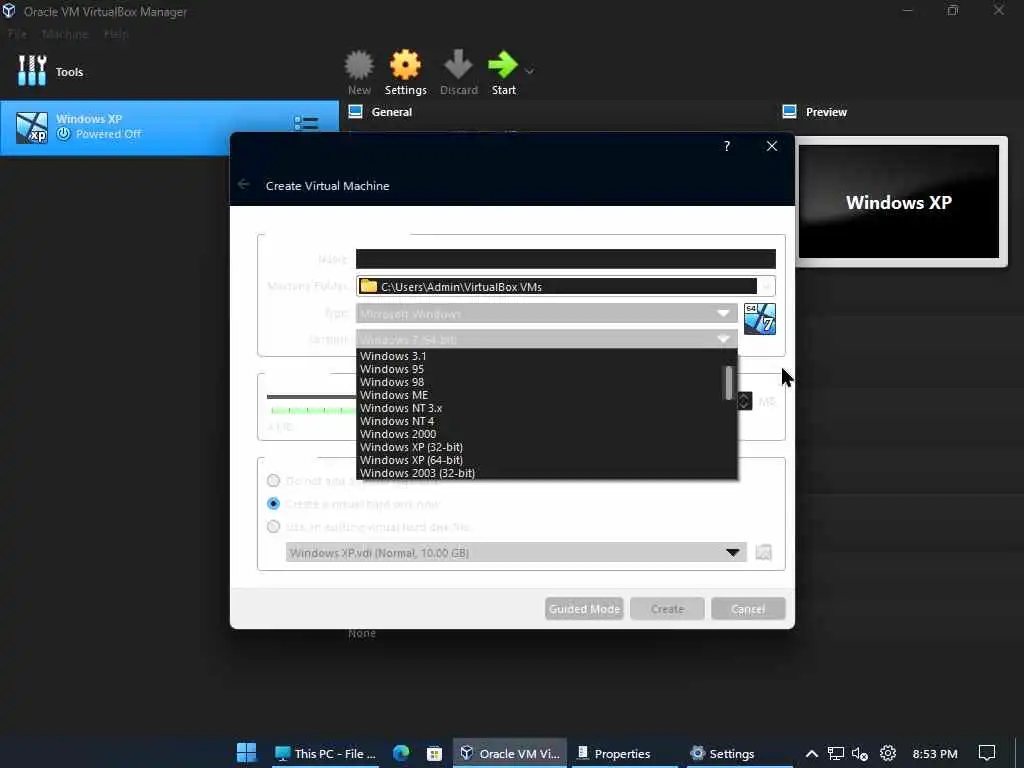Click the memory size slider track
Image resolution: width=1024 pixels, height=768 pixels.
(x=311, y=396)
